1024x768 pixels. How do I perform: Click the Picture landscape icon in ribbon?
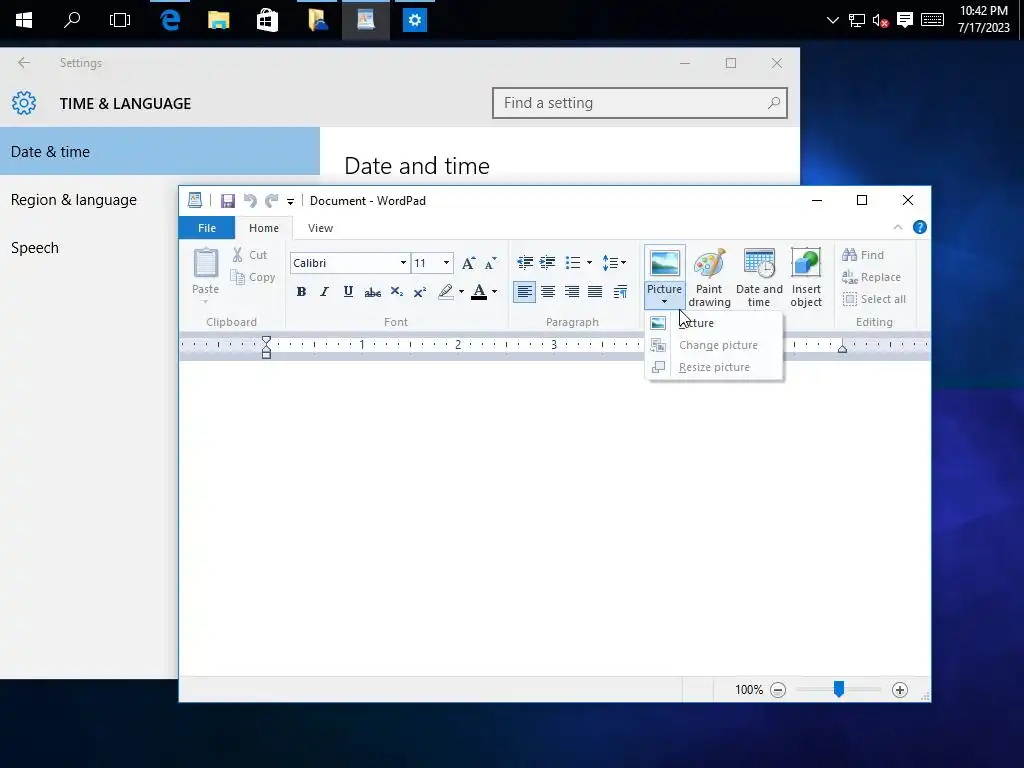click(664, 263)
